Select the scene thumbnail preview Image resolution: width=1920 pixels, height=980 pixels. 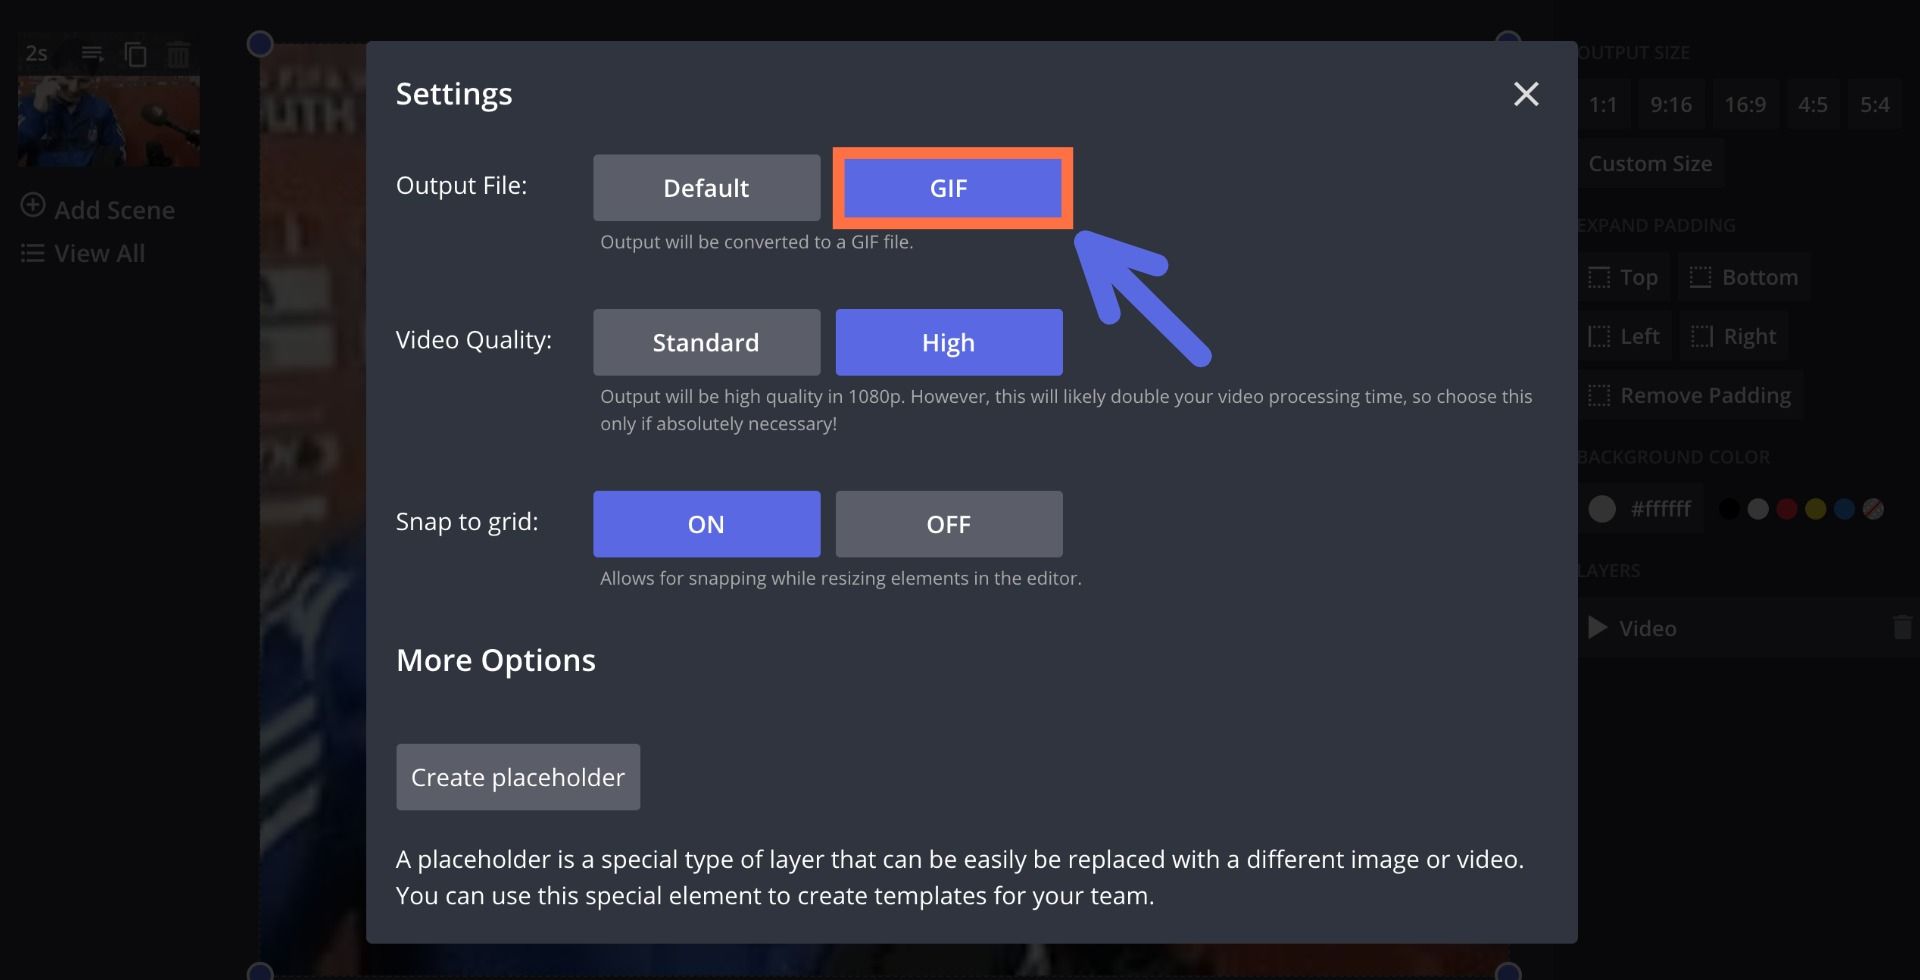pyautogui.click(x=109, y=121)
